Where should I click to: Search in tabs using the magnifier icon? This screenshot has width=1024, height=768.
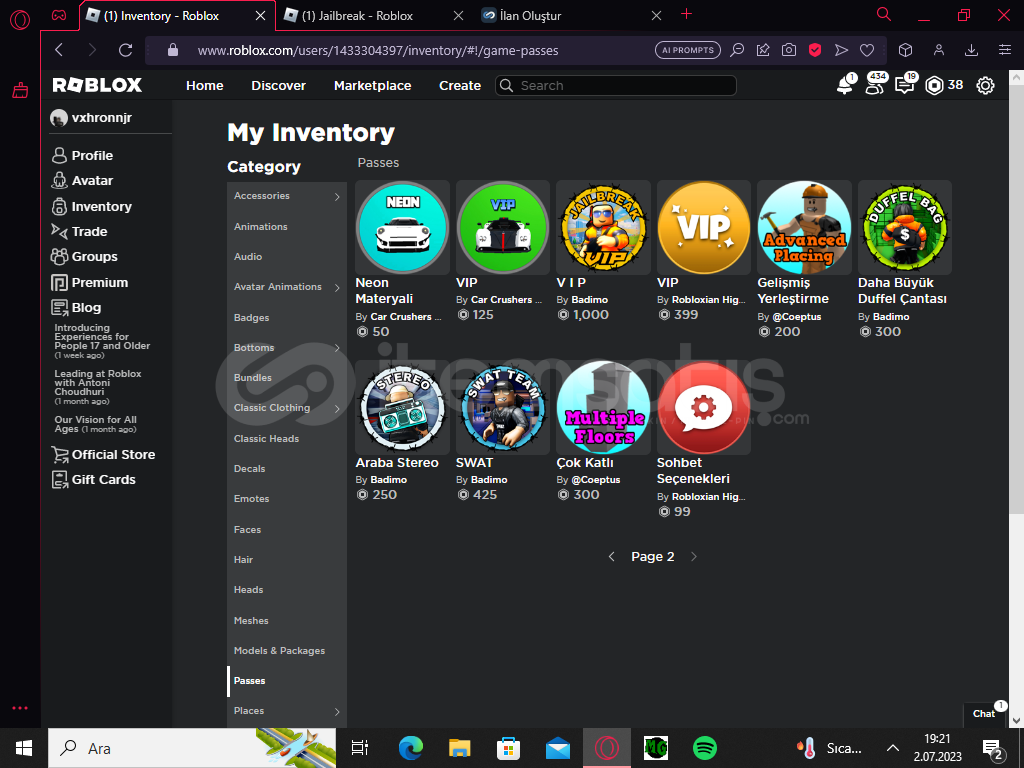[x=884, y=14]
